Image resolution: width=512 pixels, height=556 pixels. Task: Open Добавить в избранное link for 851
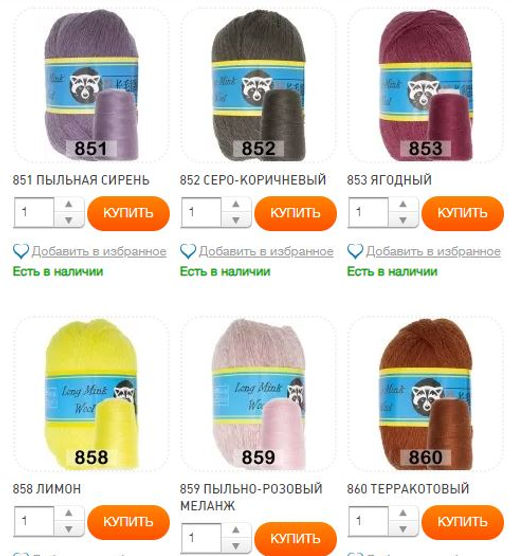click(x=99, y=251)
